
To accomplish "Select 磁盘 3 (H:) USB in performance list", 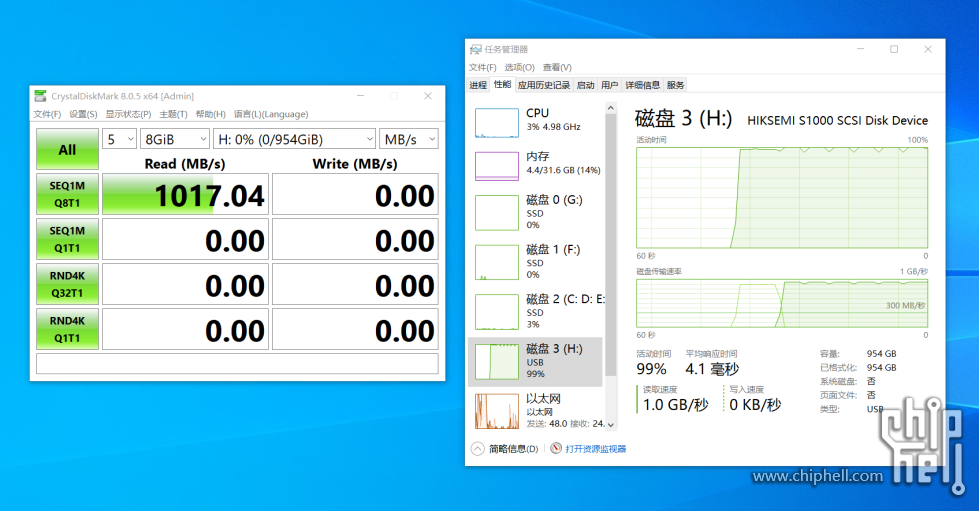I will pos(536,361).
